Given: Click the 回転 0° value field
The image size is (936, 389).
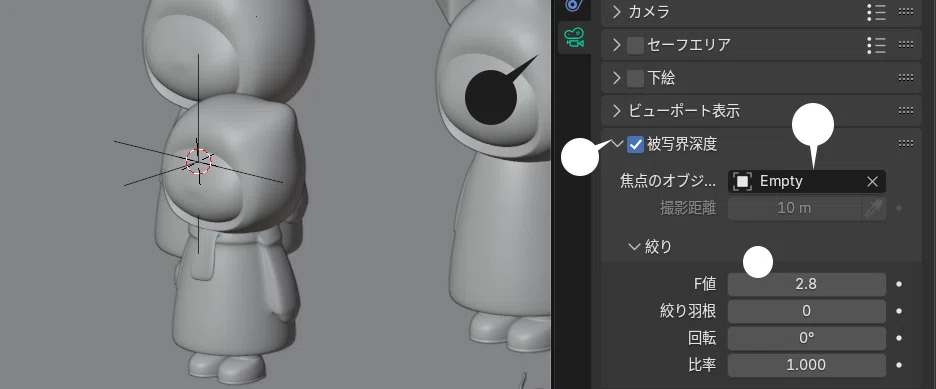Looking at the screenshot, I should tap(806, 338).
